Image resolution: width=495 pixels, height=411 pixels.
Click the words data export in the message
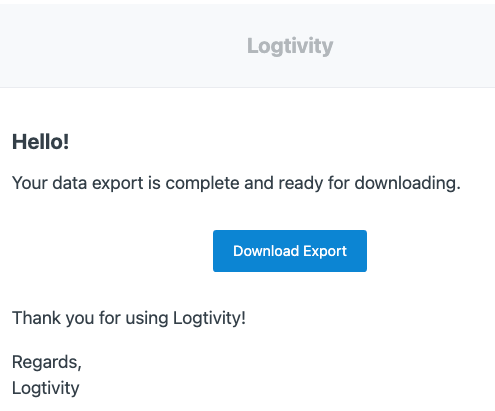[98, 183]
